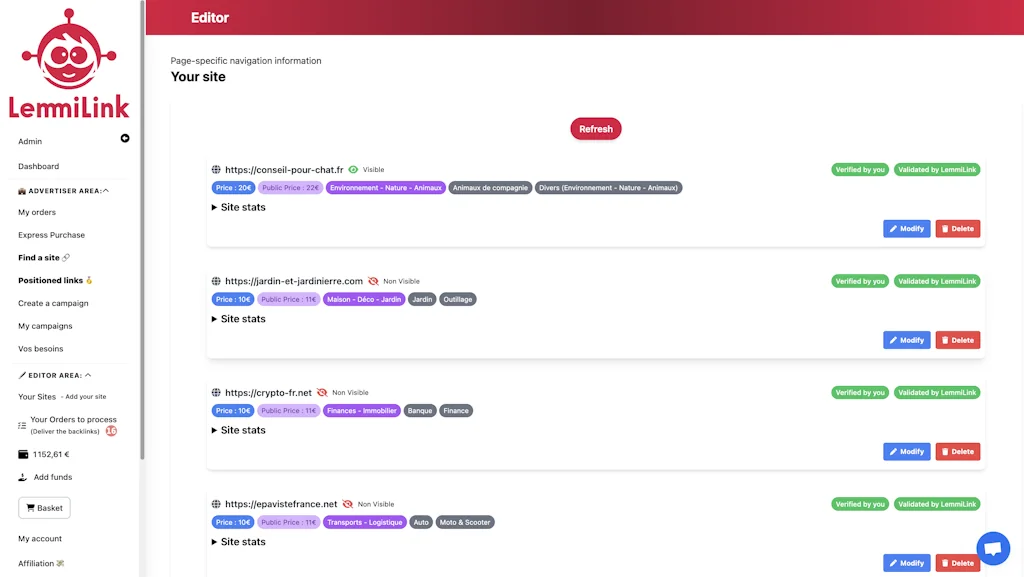
Task: Click the Add your site link
Action: 86,397
